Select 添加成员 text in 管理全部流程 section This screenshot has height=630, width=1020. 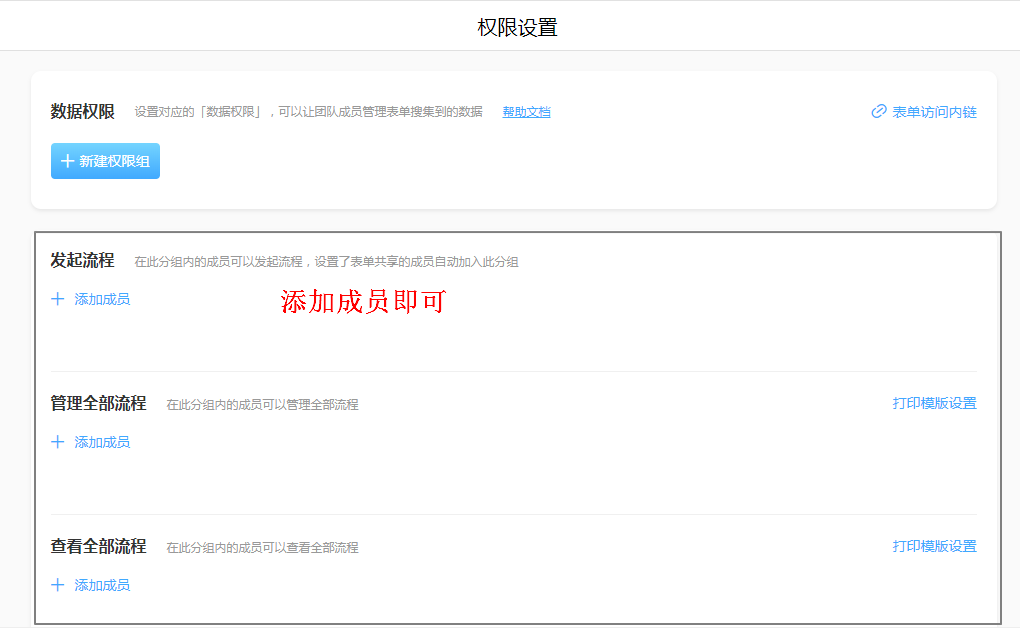(x=102, y=442)
